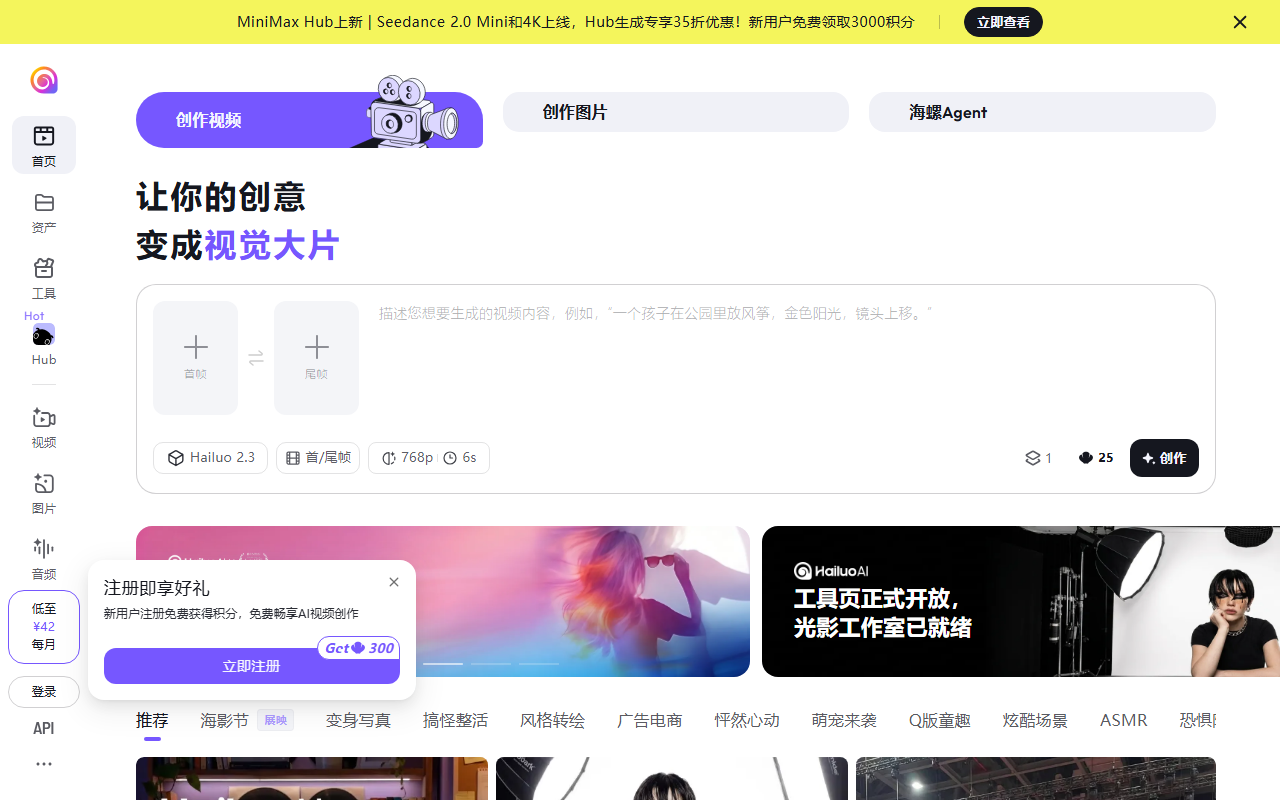Screen dimensions: 1280x800
Task: Open the API link in sidebar
Action: (44, 728)
